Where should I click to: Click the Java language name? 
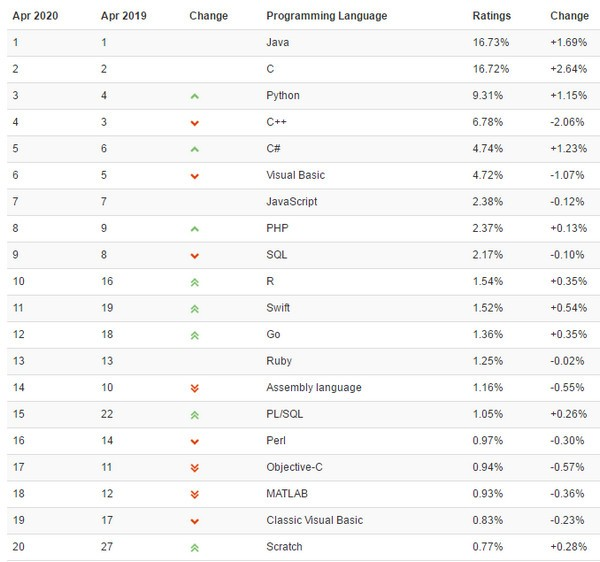(277, 42)
